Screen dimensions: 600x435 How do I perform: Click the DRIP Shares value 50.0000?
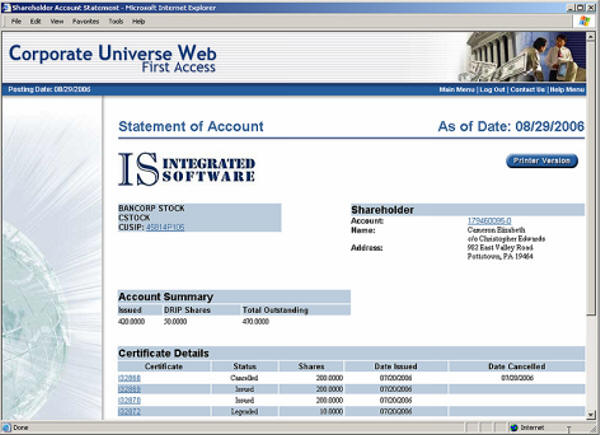click(x=175, y=322)
